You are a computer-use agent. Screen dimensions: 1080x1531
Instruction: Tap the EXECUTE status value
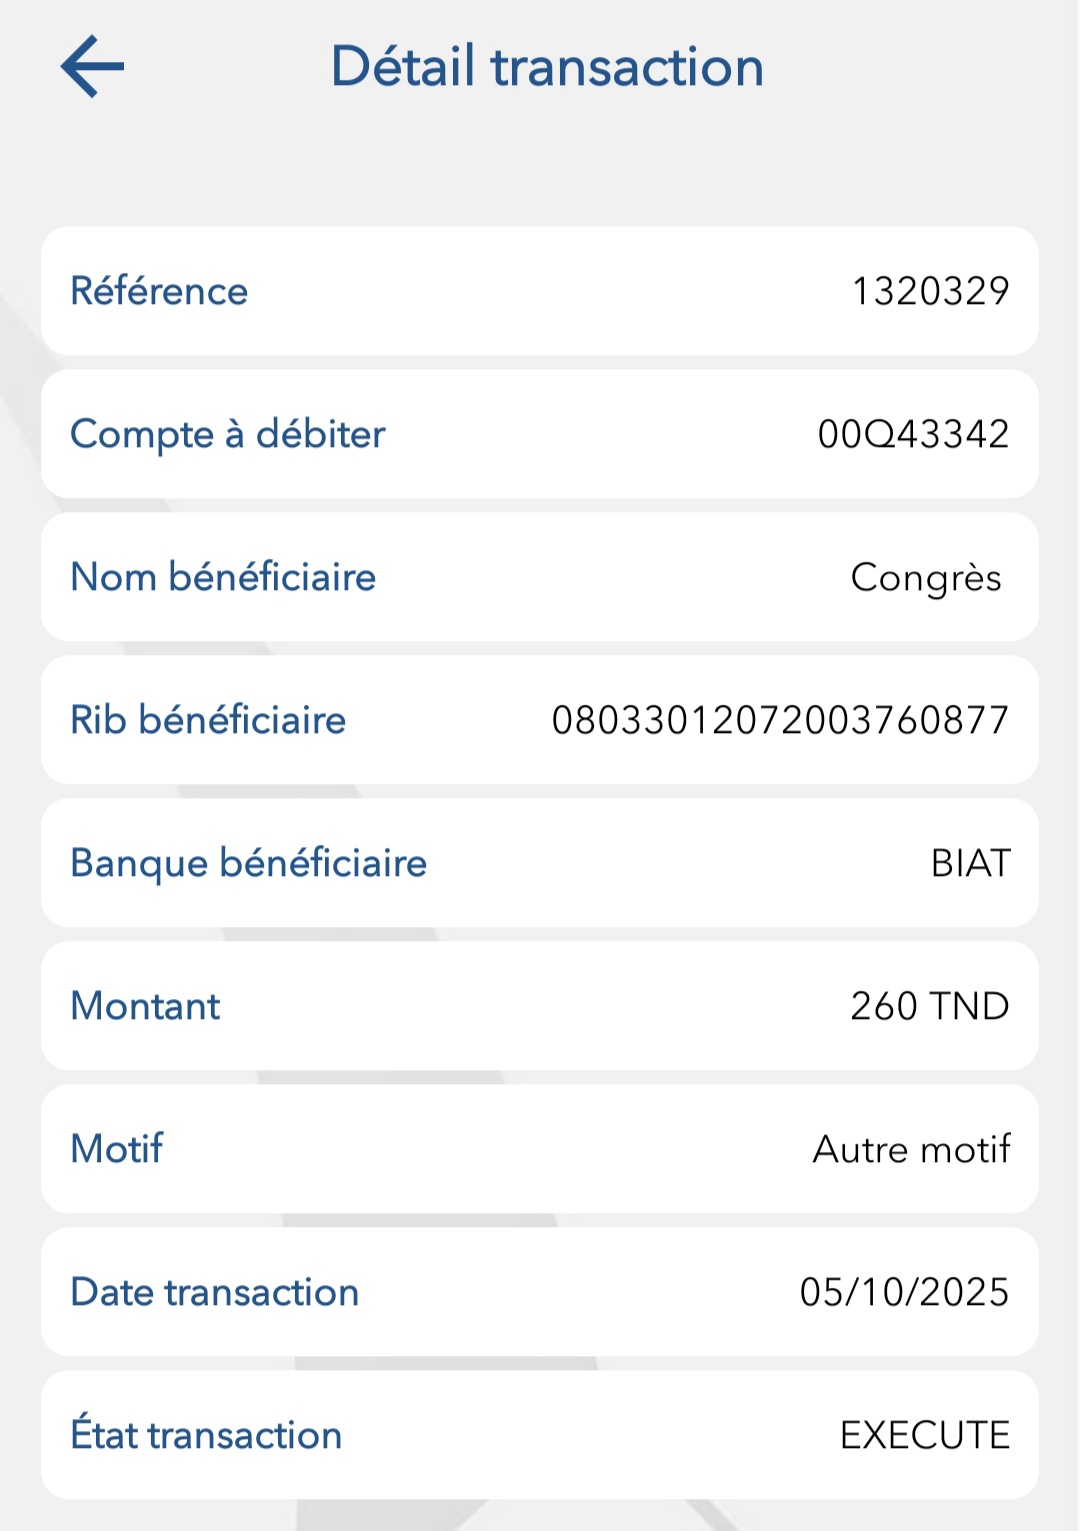pyautogui.click(x=925, y=1435)
